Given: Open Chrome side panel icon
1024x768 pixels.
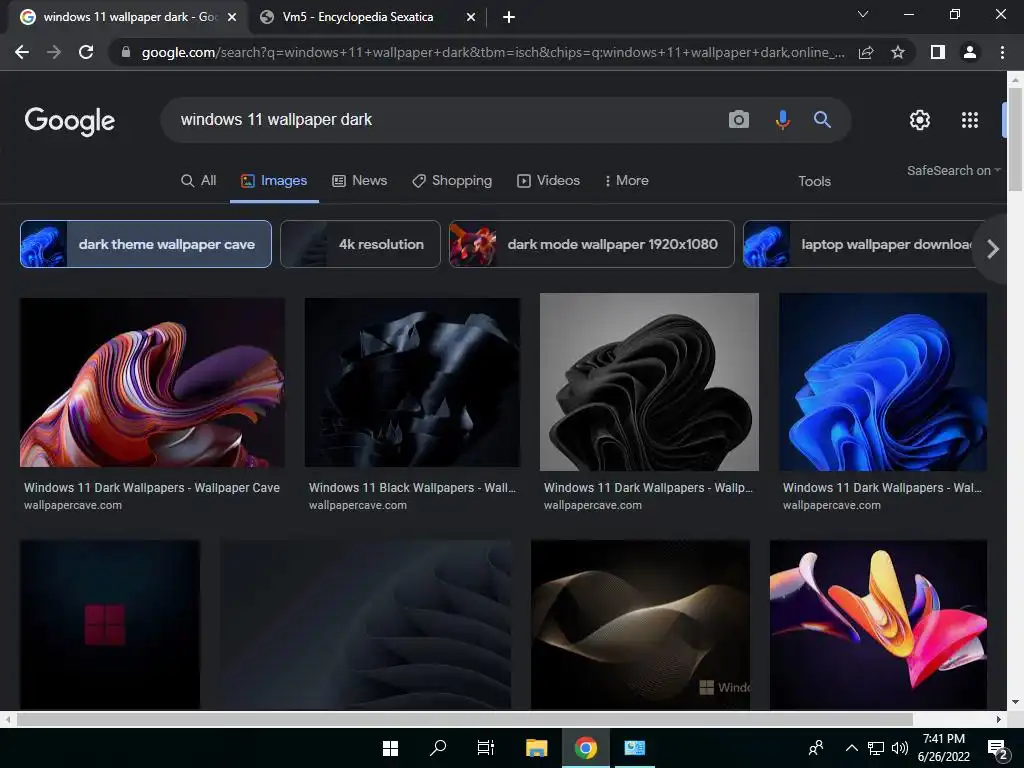Looking at the screenshot, I should tap(938, 52).
